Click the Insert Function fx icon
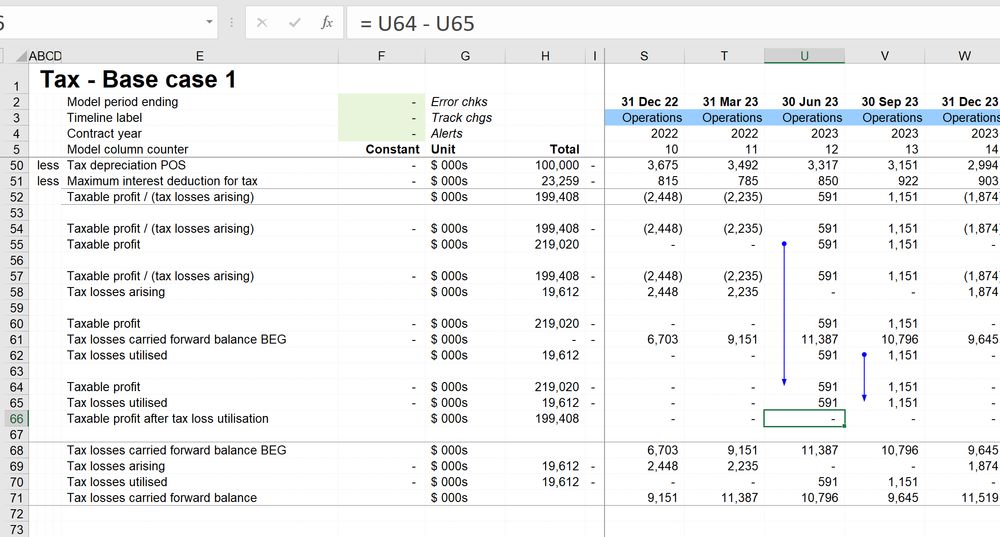1000x537 pixels. tap(327, 22)
